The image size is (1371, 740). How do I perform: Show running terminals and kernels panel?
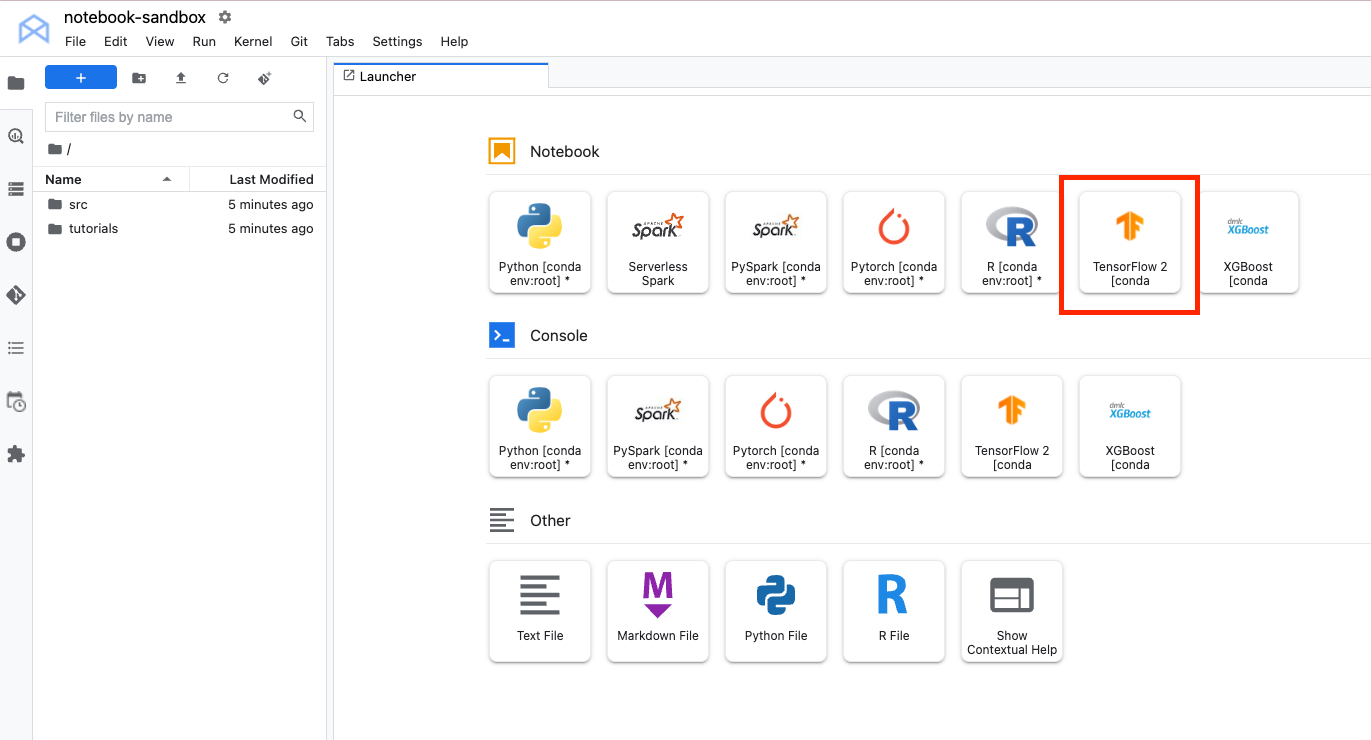pos(16,242)
